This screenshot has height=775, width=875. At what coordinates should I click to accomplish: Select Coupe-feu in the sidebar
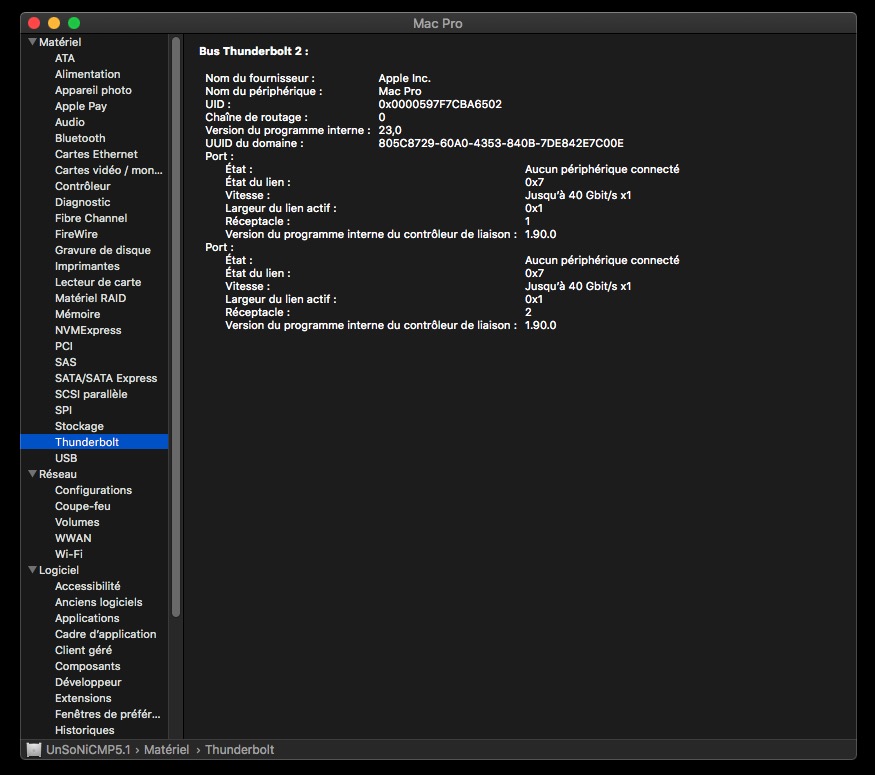coord(83,506)
